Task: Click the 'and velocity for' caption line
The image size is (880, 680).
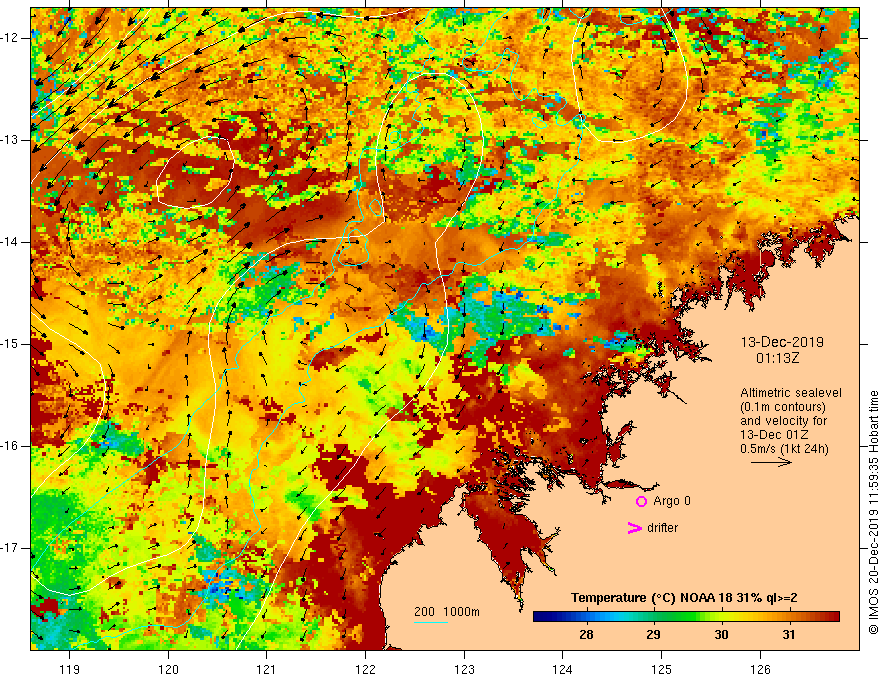Action: click(x=783, y=421)
